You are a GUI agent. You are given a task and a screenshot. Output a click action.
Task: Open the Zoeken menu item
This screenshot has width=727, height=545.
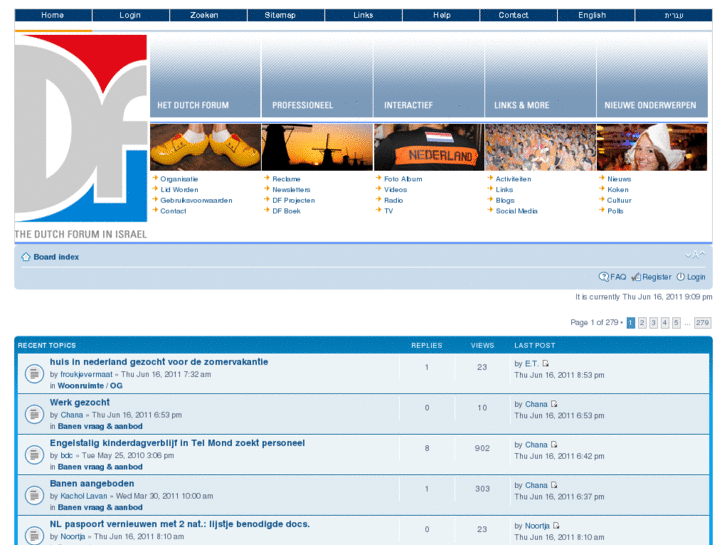(208, 15)
